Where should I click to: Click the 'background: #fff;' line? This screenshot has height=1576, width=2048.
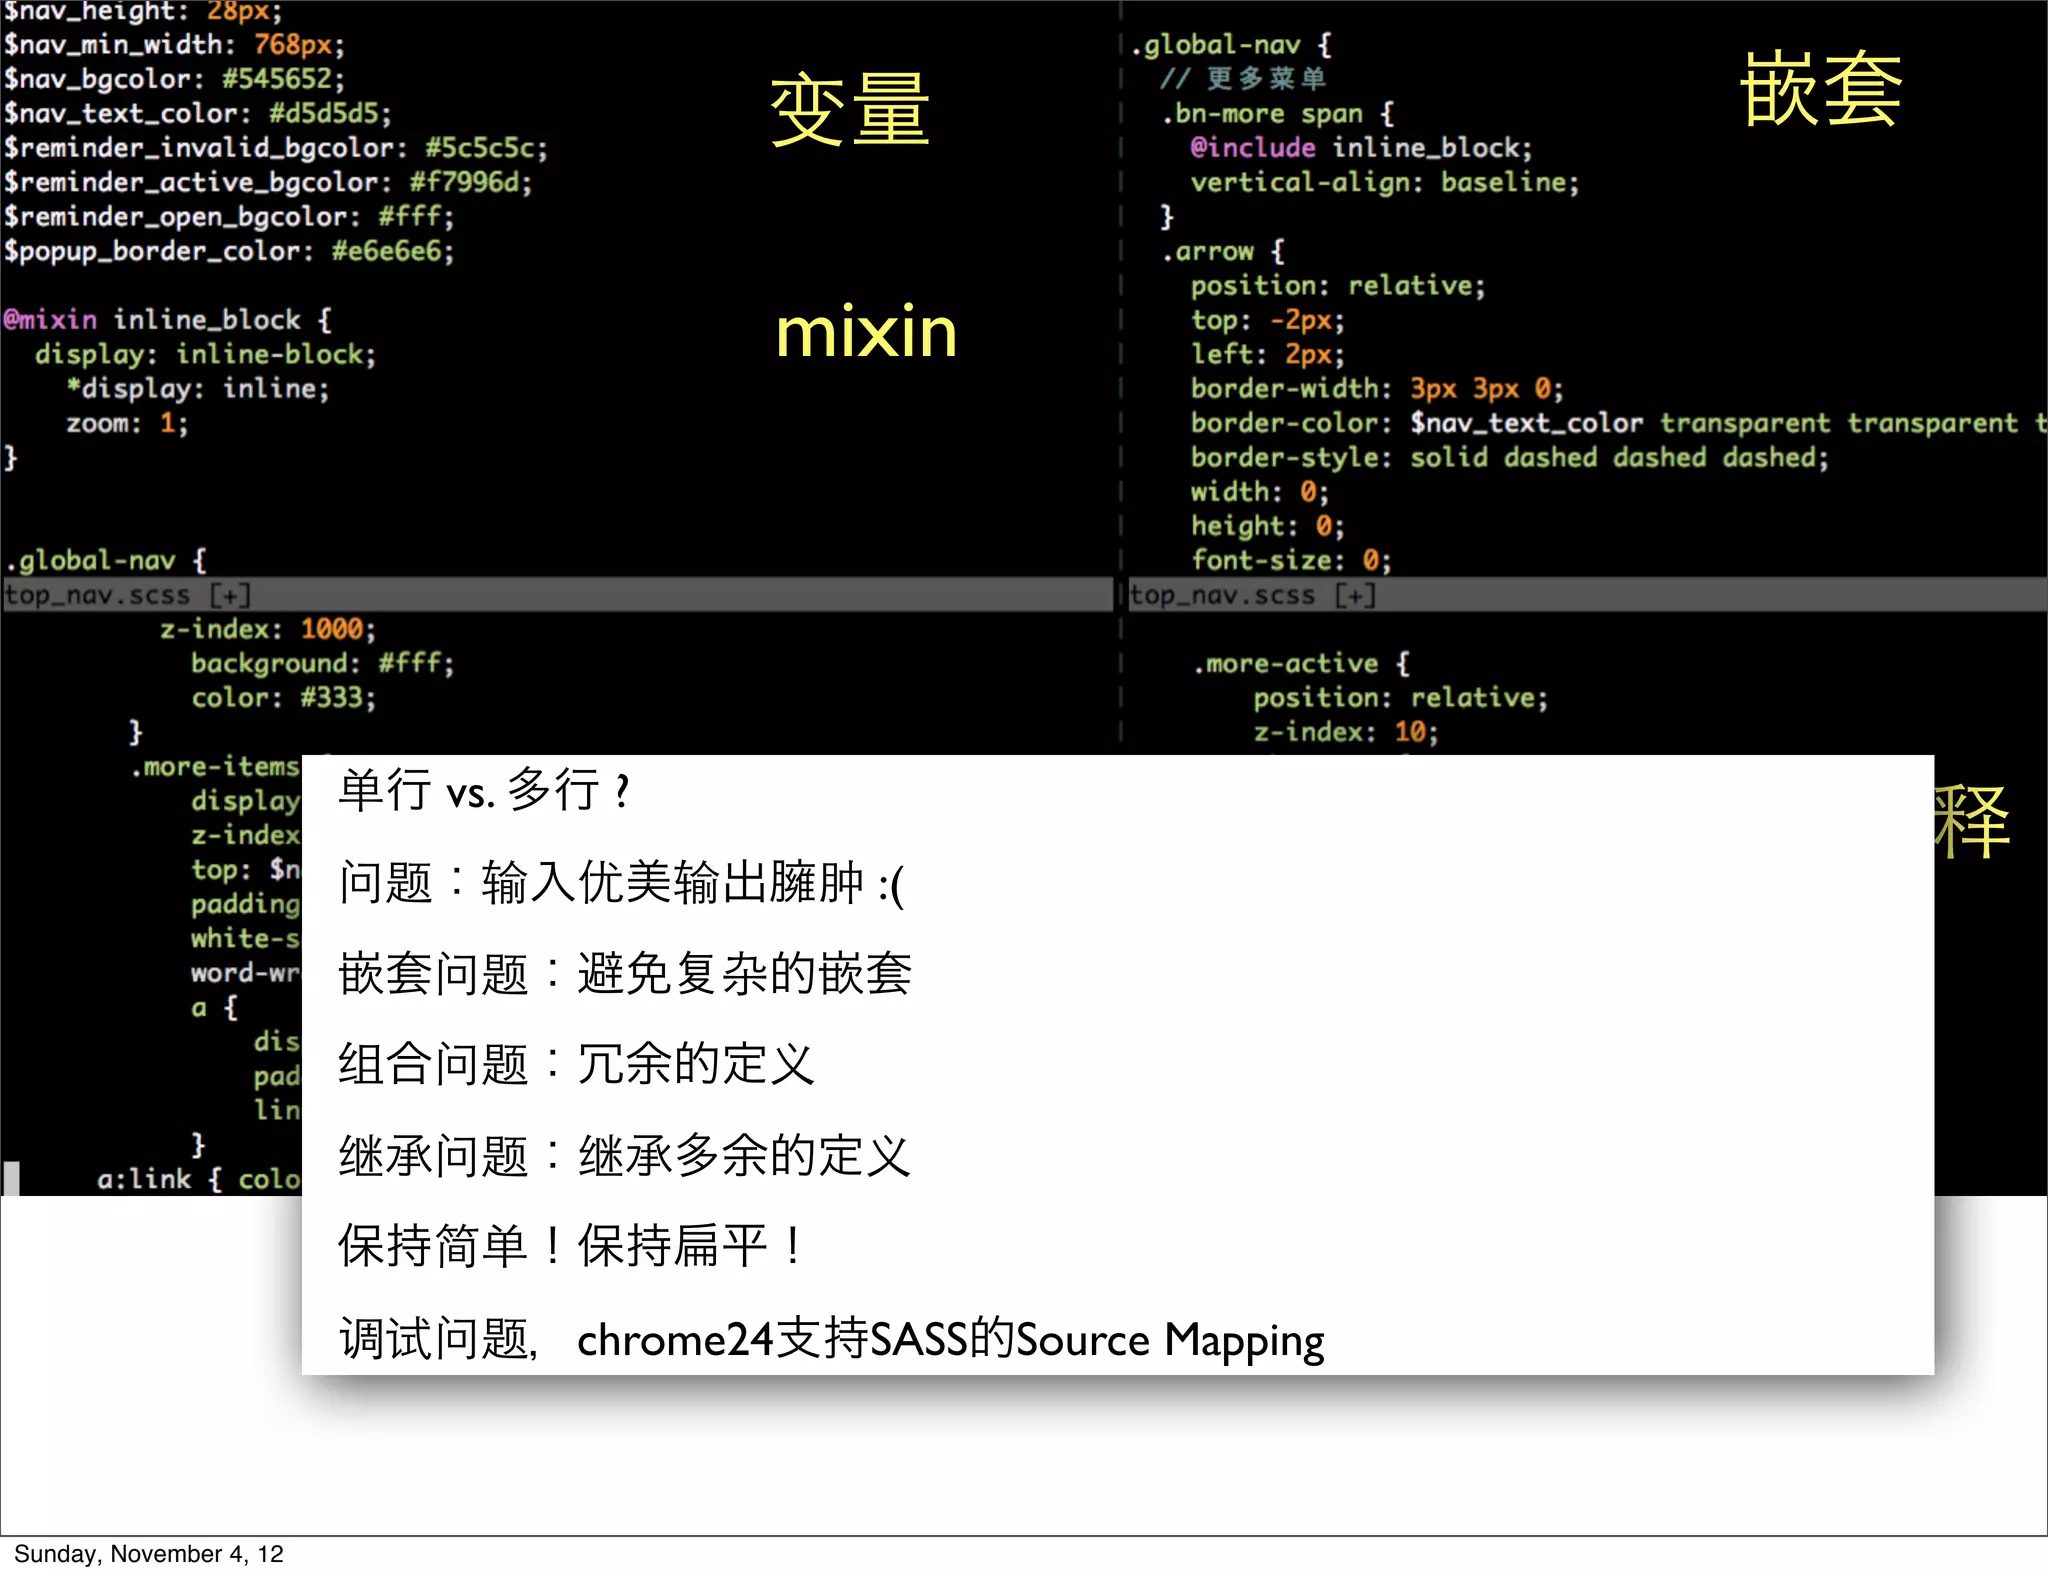[x=322, y=663]
